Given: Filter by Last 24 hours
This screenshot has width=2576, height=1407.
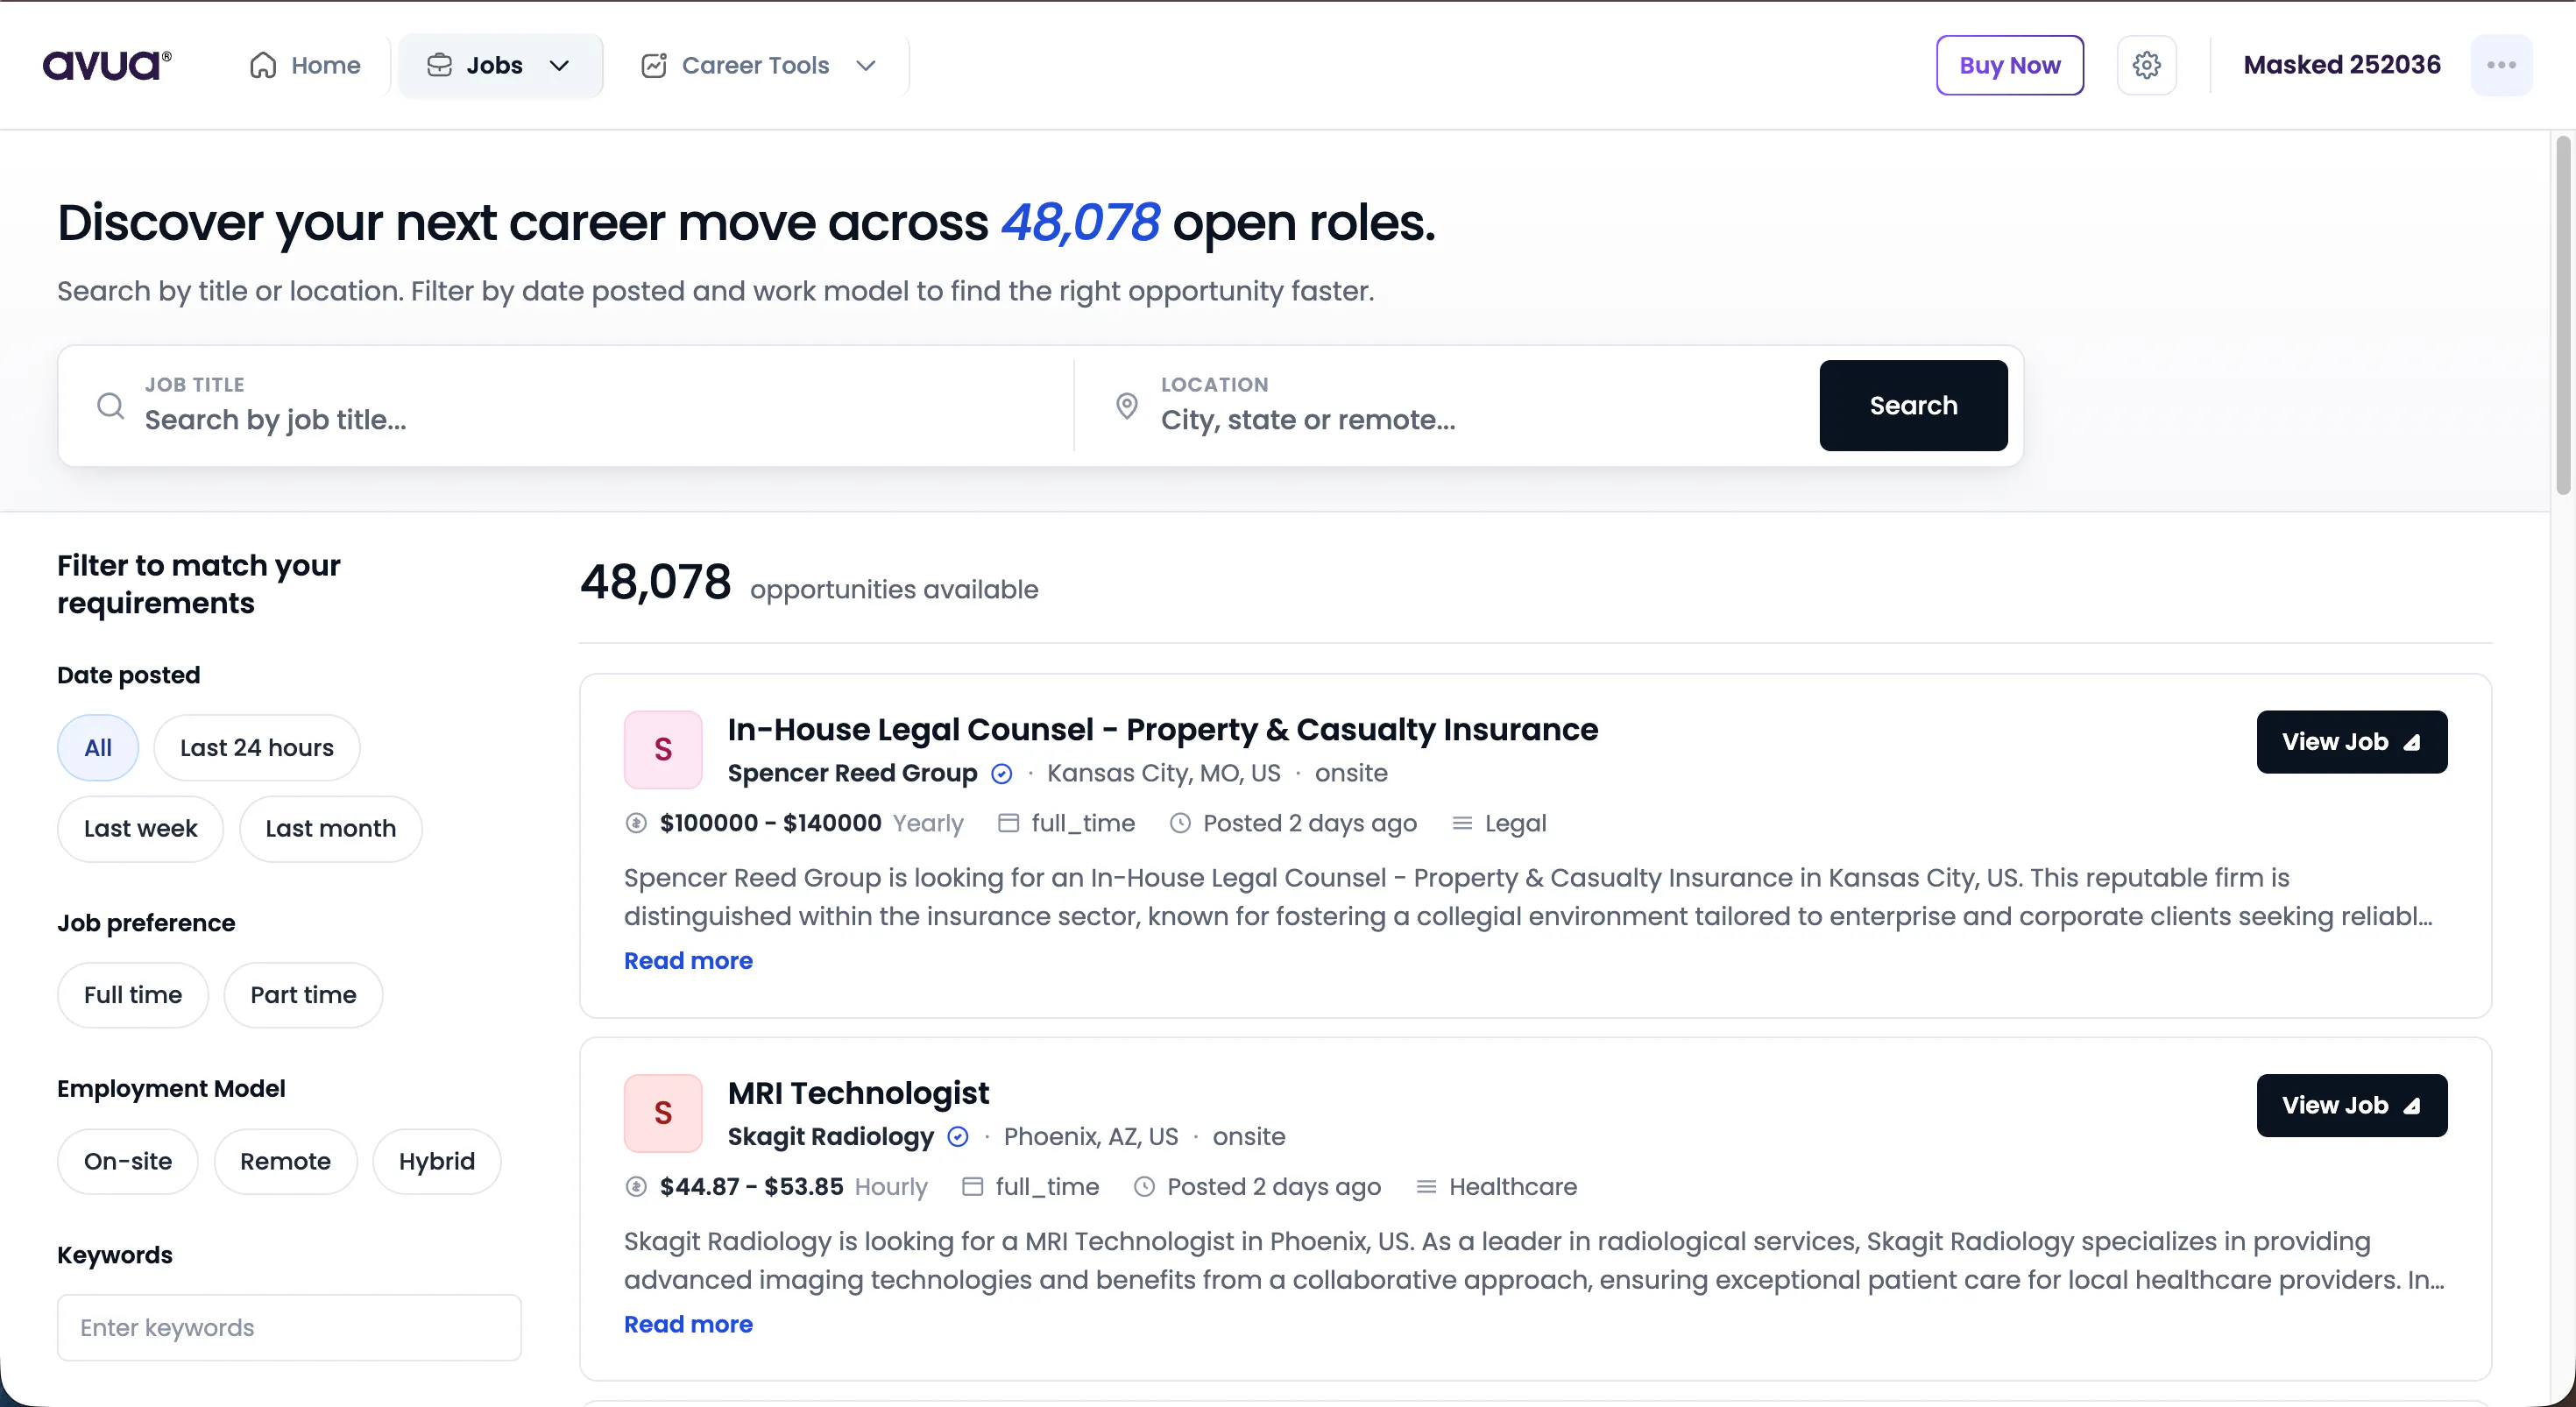Looking at the screenshot, I should (257, 747).
